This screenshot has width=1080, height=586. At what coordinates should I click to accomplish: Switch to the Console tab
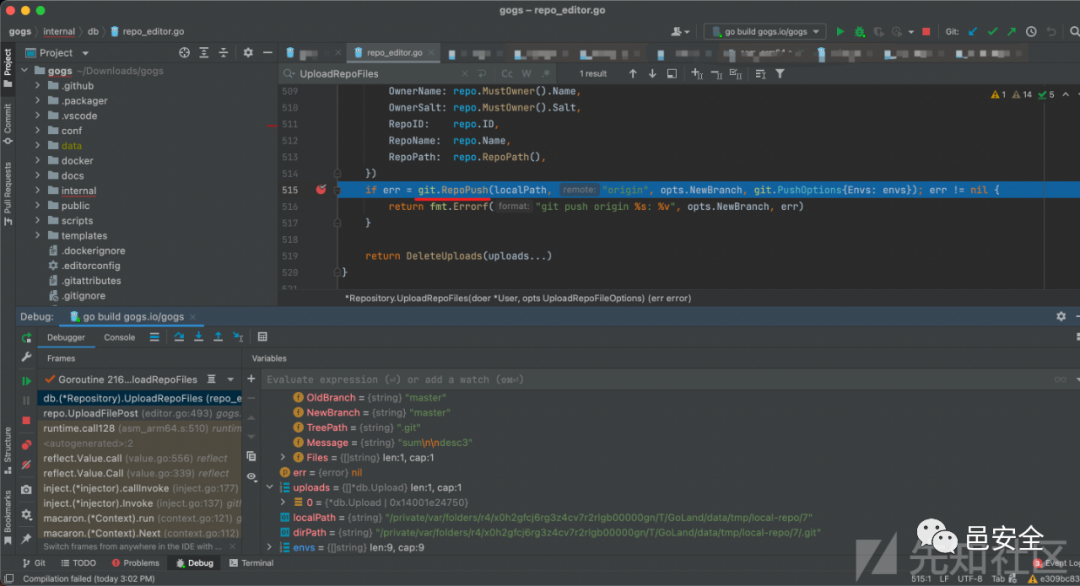pyautogui.click(x=119, y=338)
